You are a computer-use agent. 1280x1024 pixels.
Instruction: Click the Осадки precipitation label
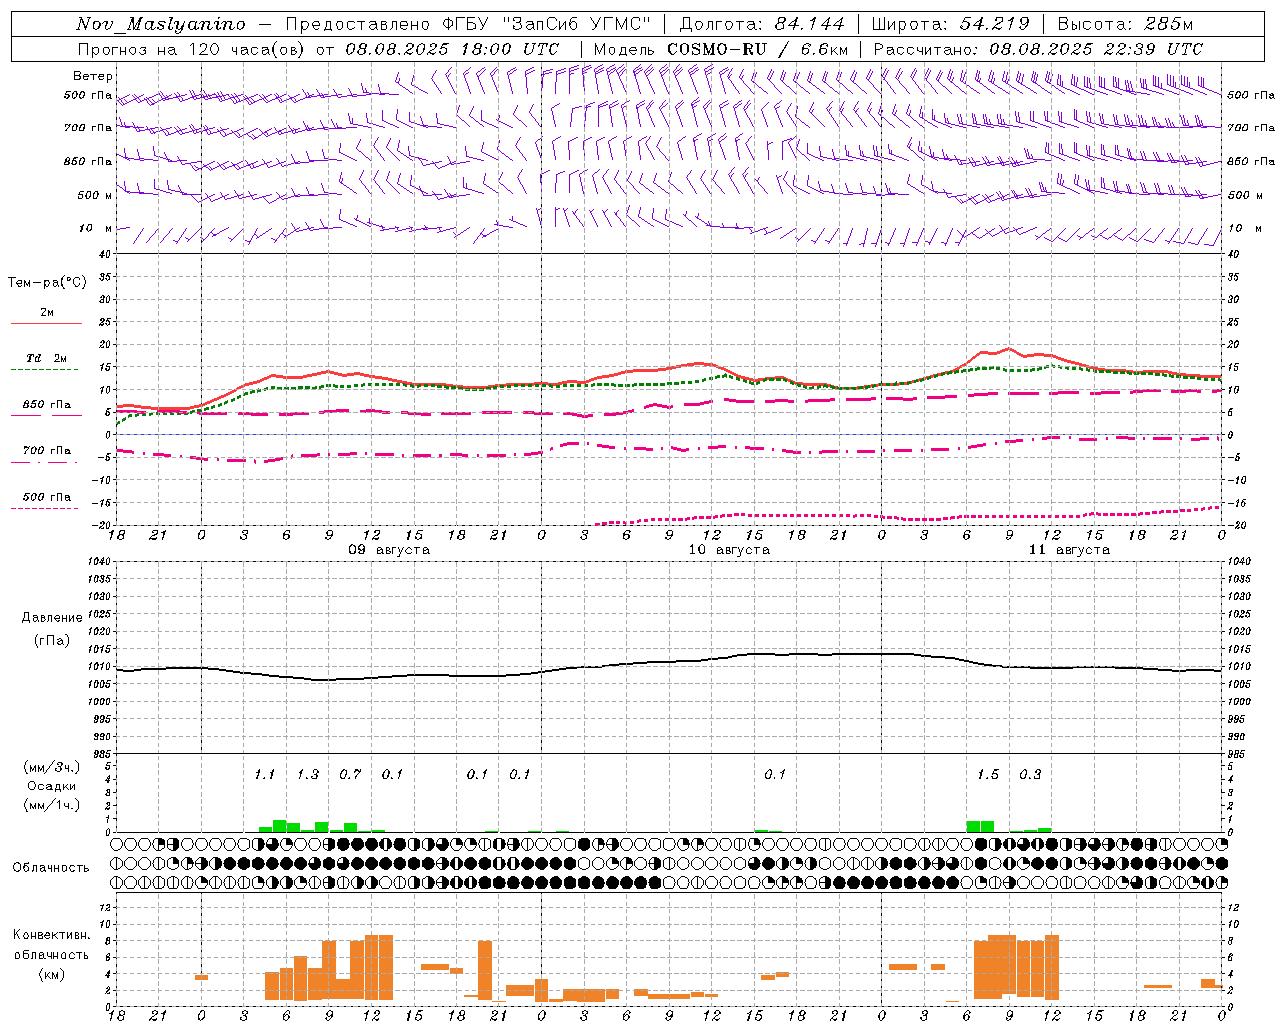(51, 786)
